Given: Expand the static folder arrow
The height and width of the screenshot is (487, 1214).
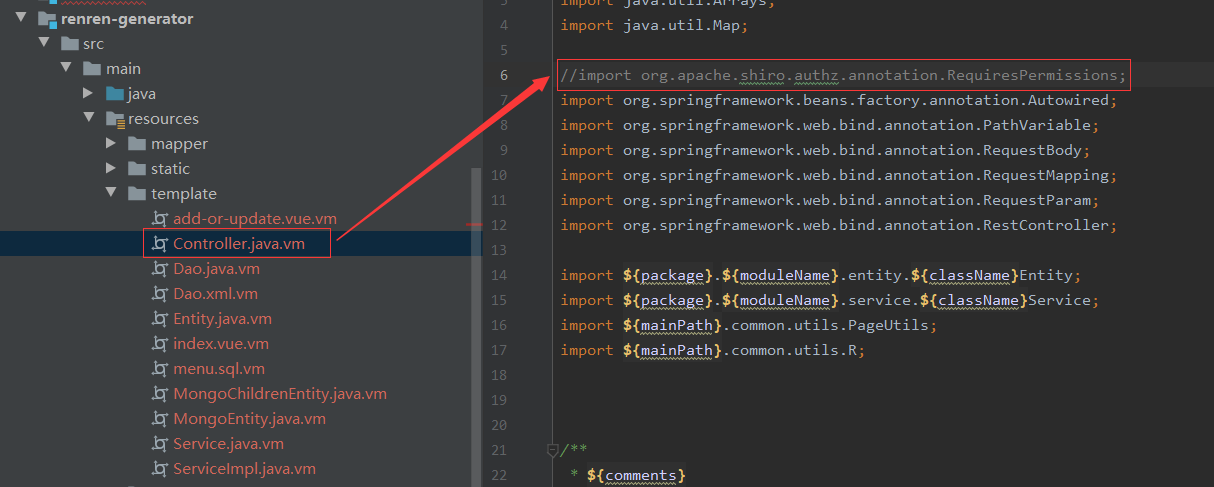Looking at the screenshot, I should [x=112, y=169].
